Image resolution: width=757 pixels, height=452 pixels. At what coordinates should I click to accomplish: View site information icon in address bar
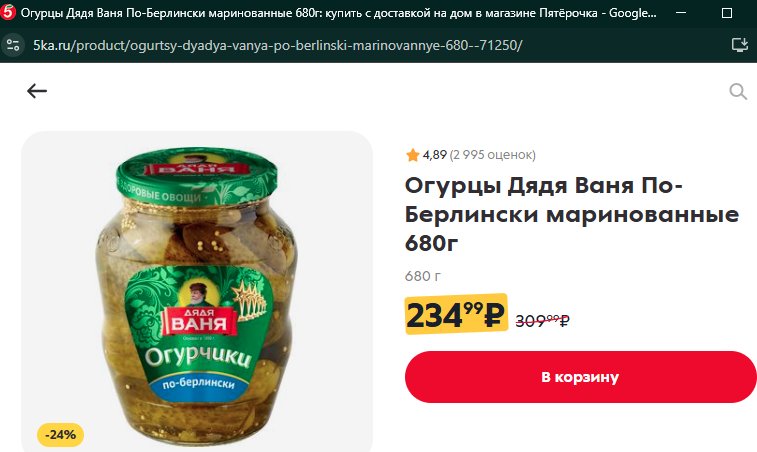pyautogui.click(x=13, y=45)
